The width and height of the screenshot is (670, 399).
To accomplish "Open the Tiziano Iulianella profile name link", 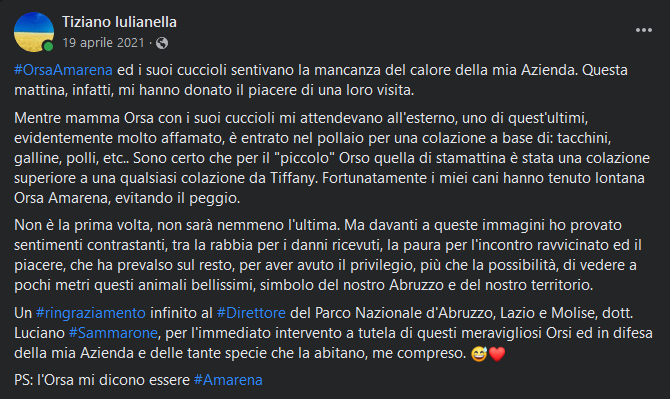I will tap(119, 22).
